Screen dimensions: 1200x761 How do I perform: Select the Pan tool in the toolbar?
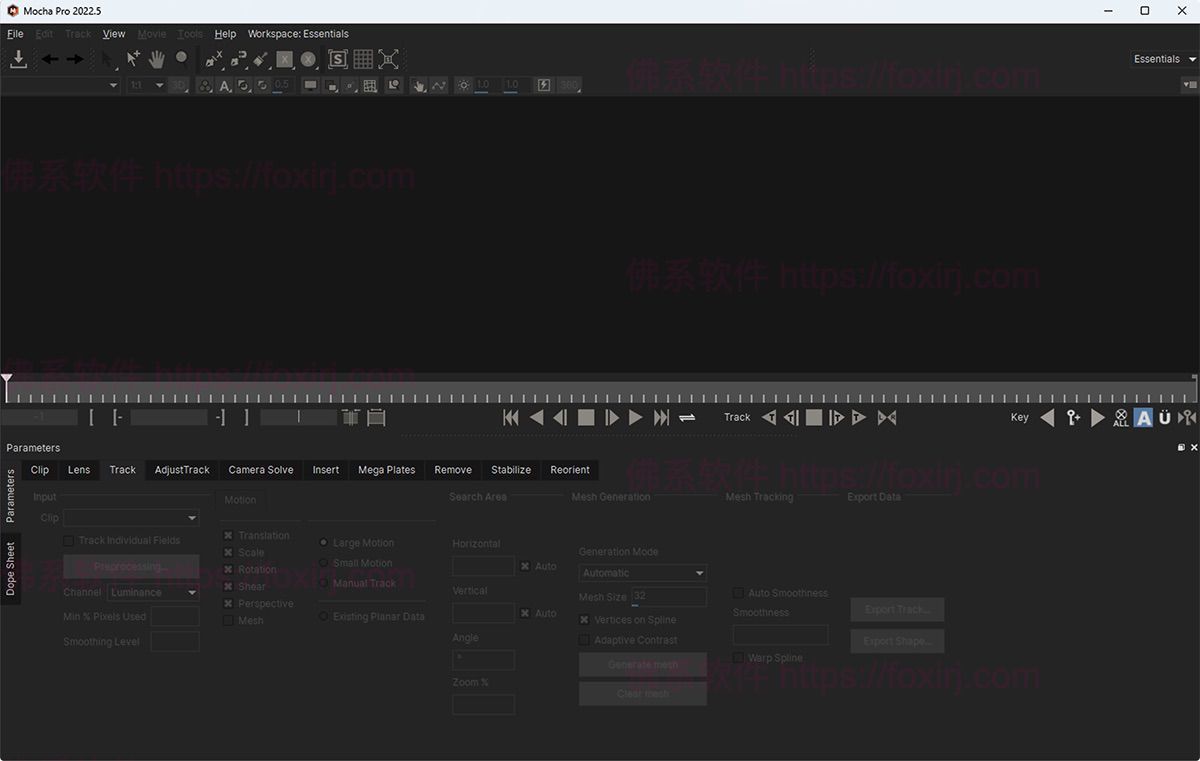pyautogui.click(x=156, y=58)
